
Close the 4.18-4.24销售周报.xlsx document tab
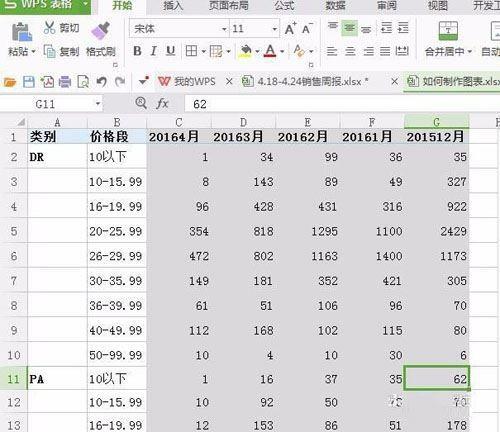coord(394,81)
